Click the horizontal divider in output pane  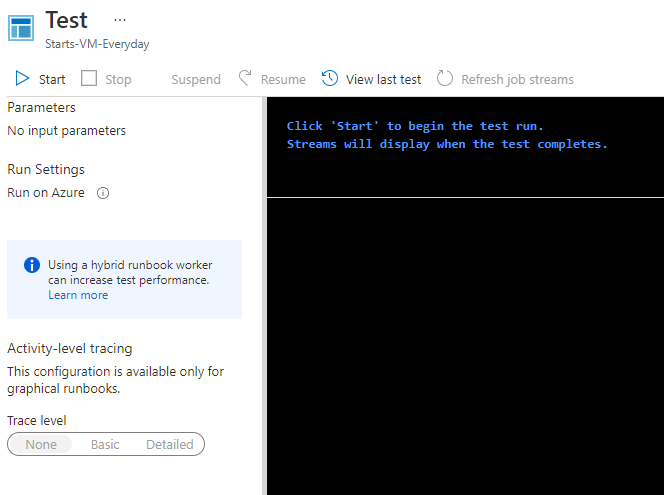[x=465, y=197]
